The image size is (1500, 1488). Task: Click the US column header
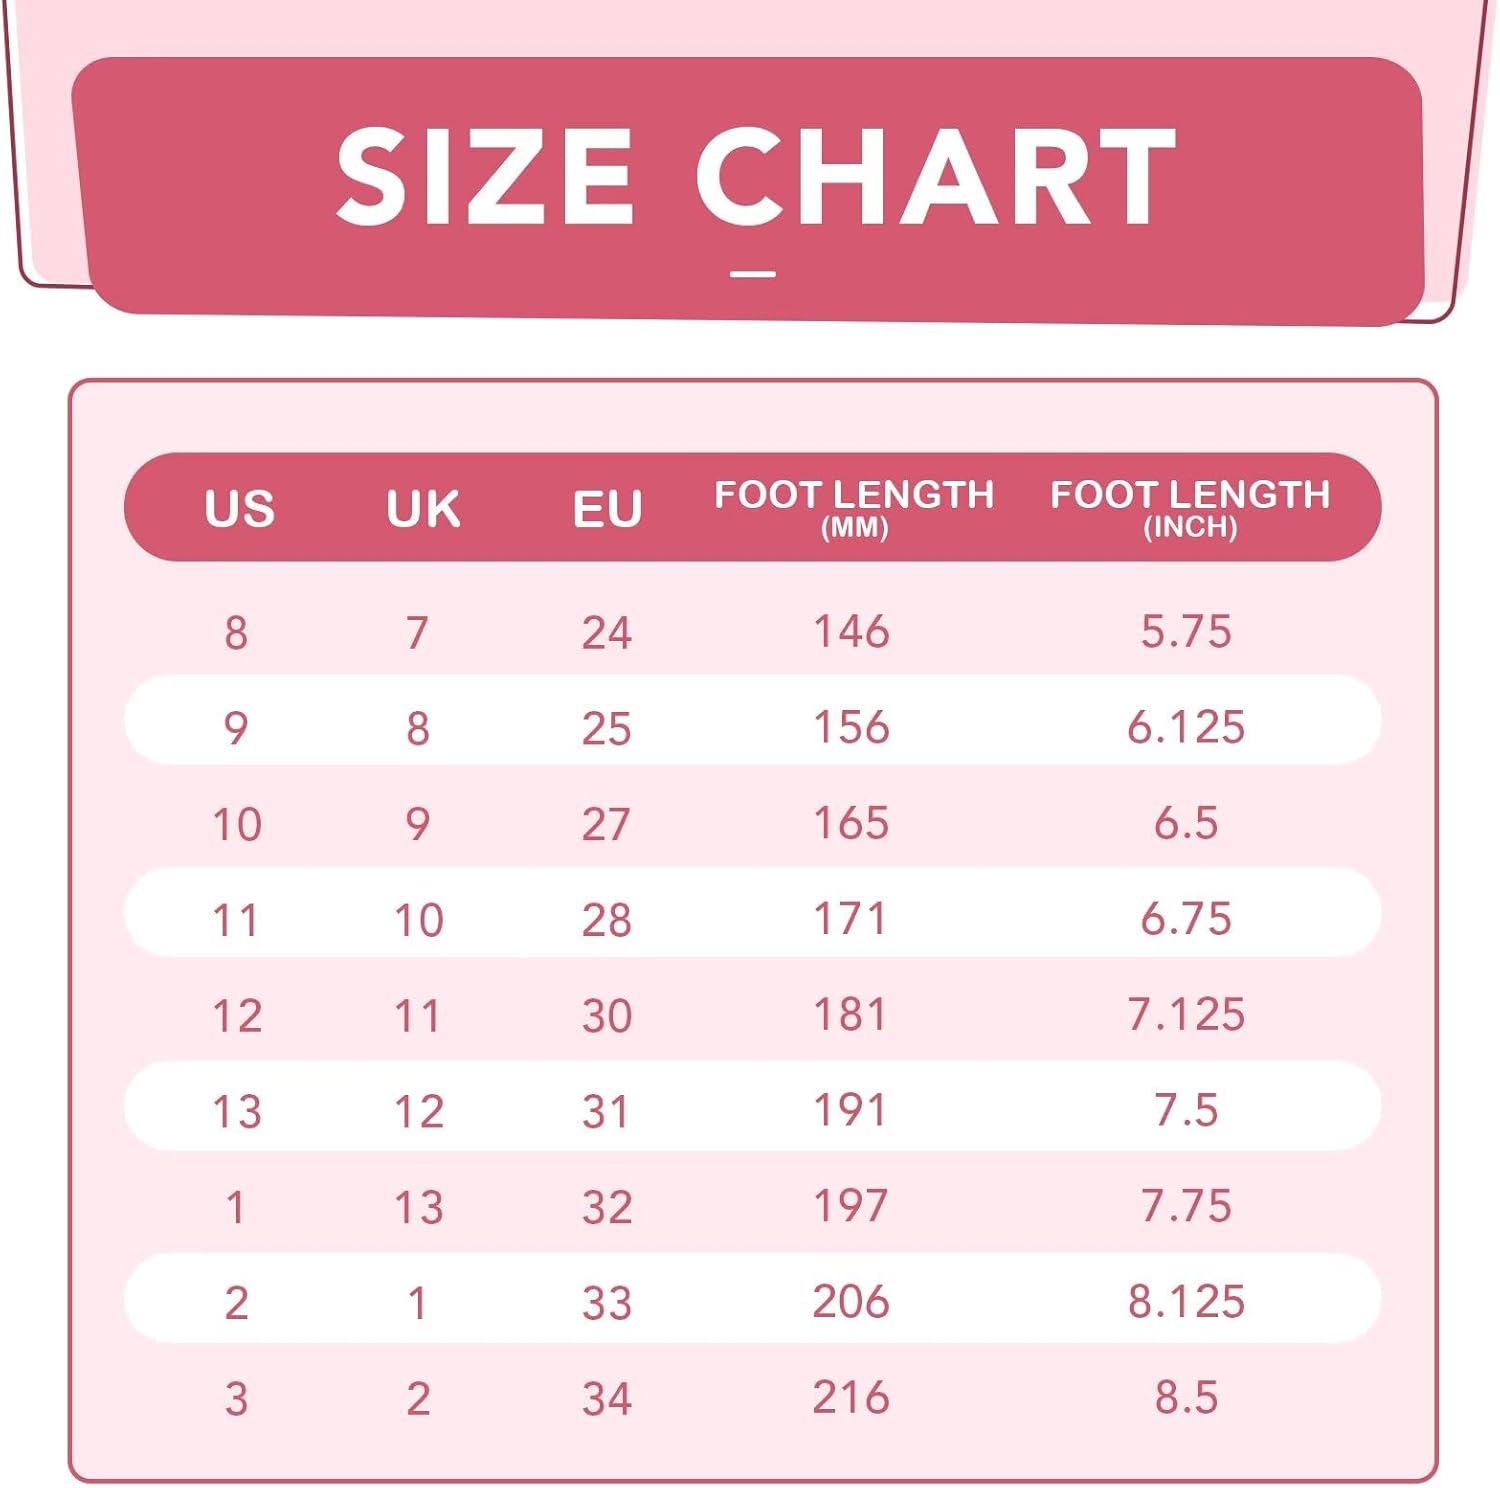pyautogui.click(x=239, y=508)
